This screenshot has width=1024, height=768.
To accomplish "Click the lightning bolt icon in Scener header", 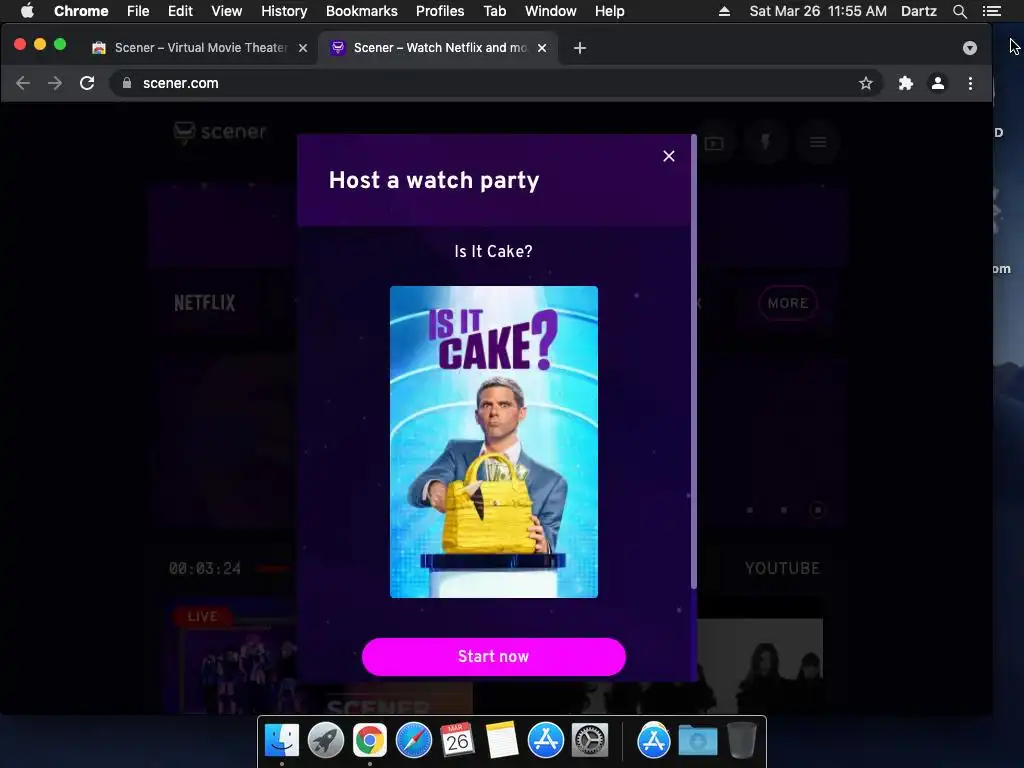I will 765,142.
